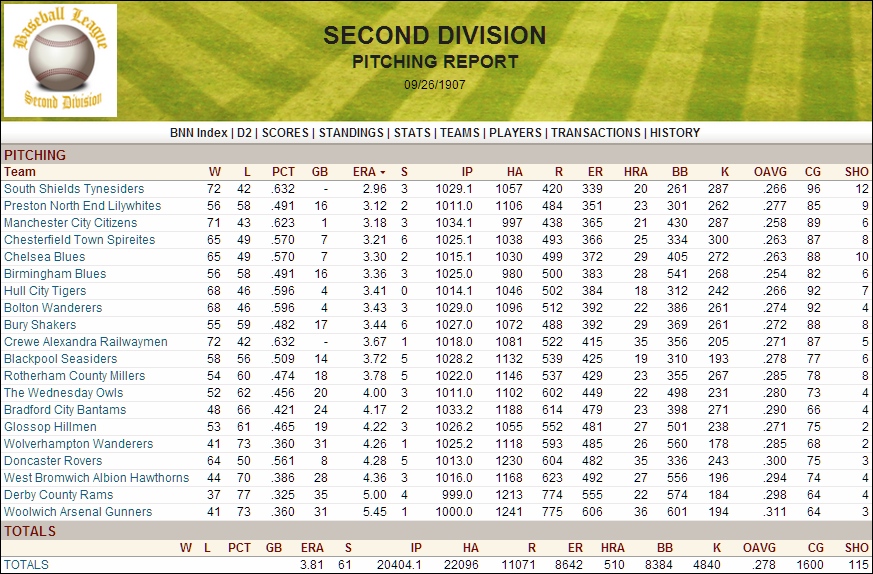The height and width of the screenshot is (574, 873).
Task: Open Blackpool Seasiders team page
Action: (61, 359)
